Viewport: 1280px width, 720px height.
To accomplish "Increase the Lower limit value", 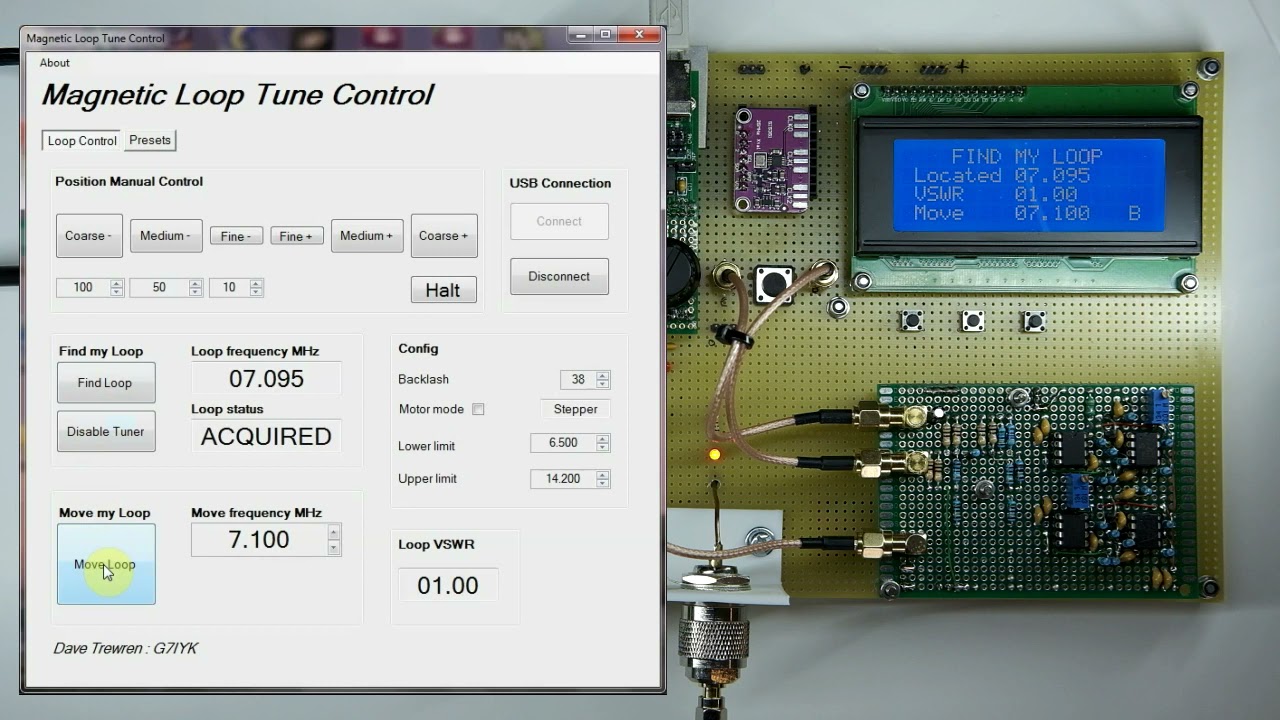I will 603,439.
